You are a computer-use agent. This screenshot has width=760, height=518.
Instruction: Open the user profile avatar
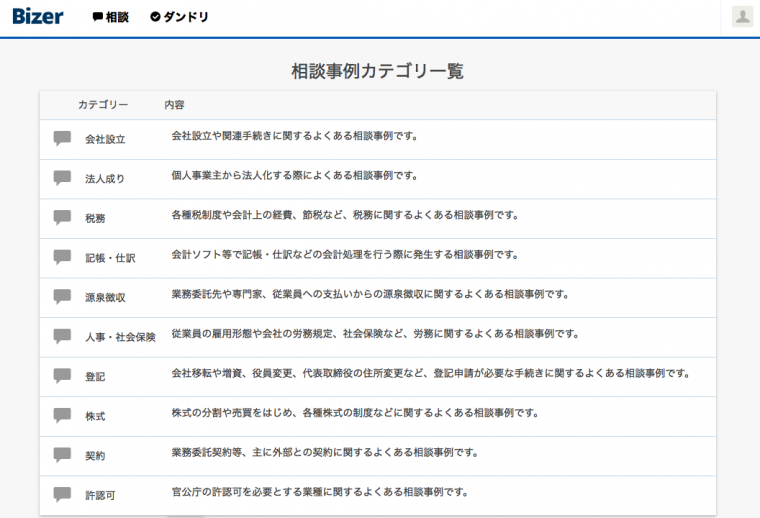742,17
